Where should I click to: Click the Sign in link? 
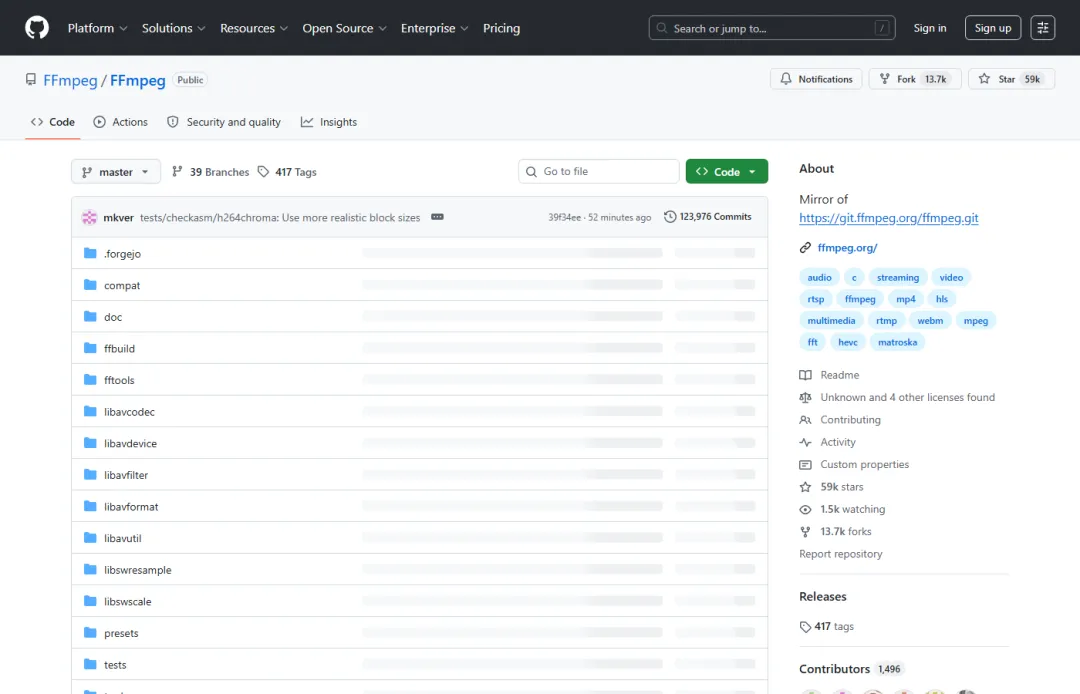(x=930, y=28)
